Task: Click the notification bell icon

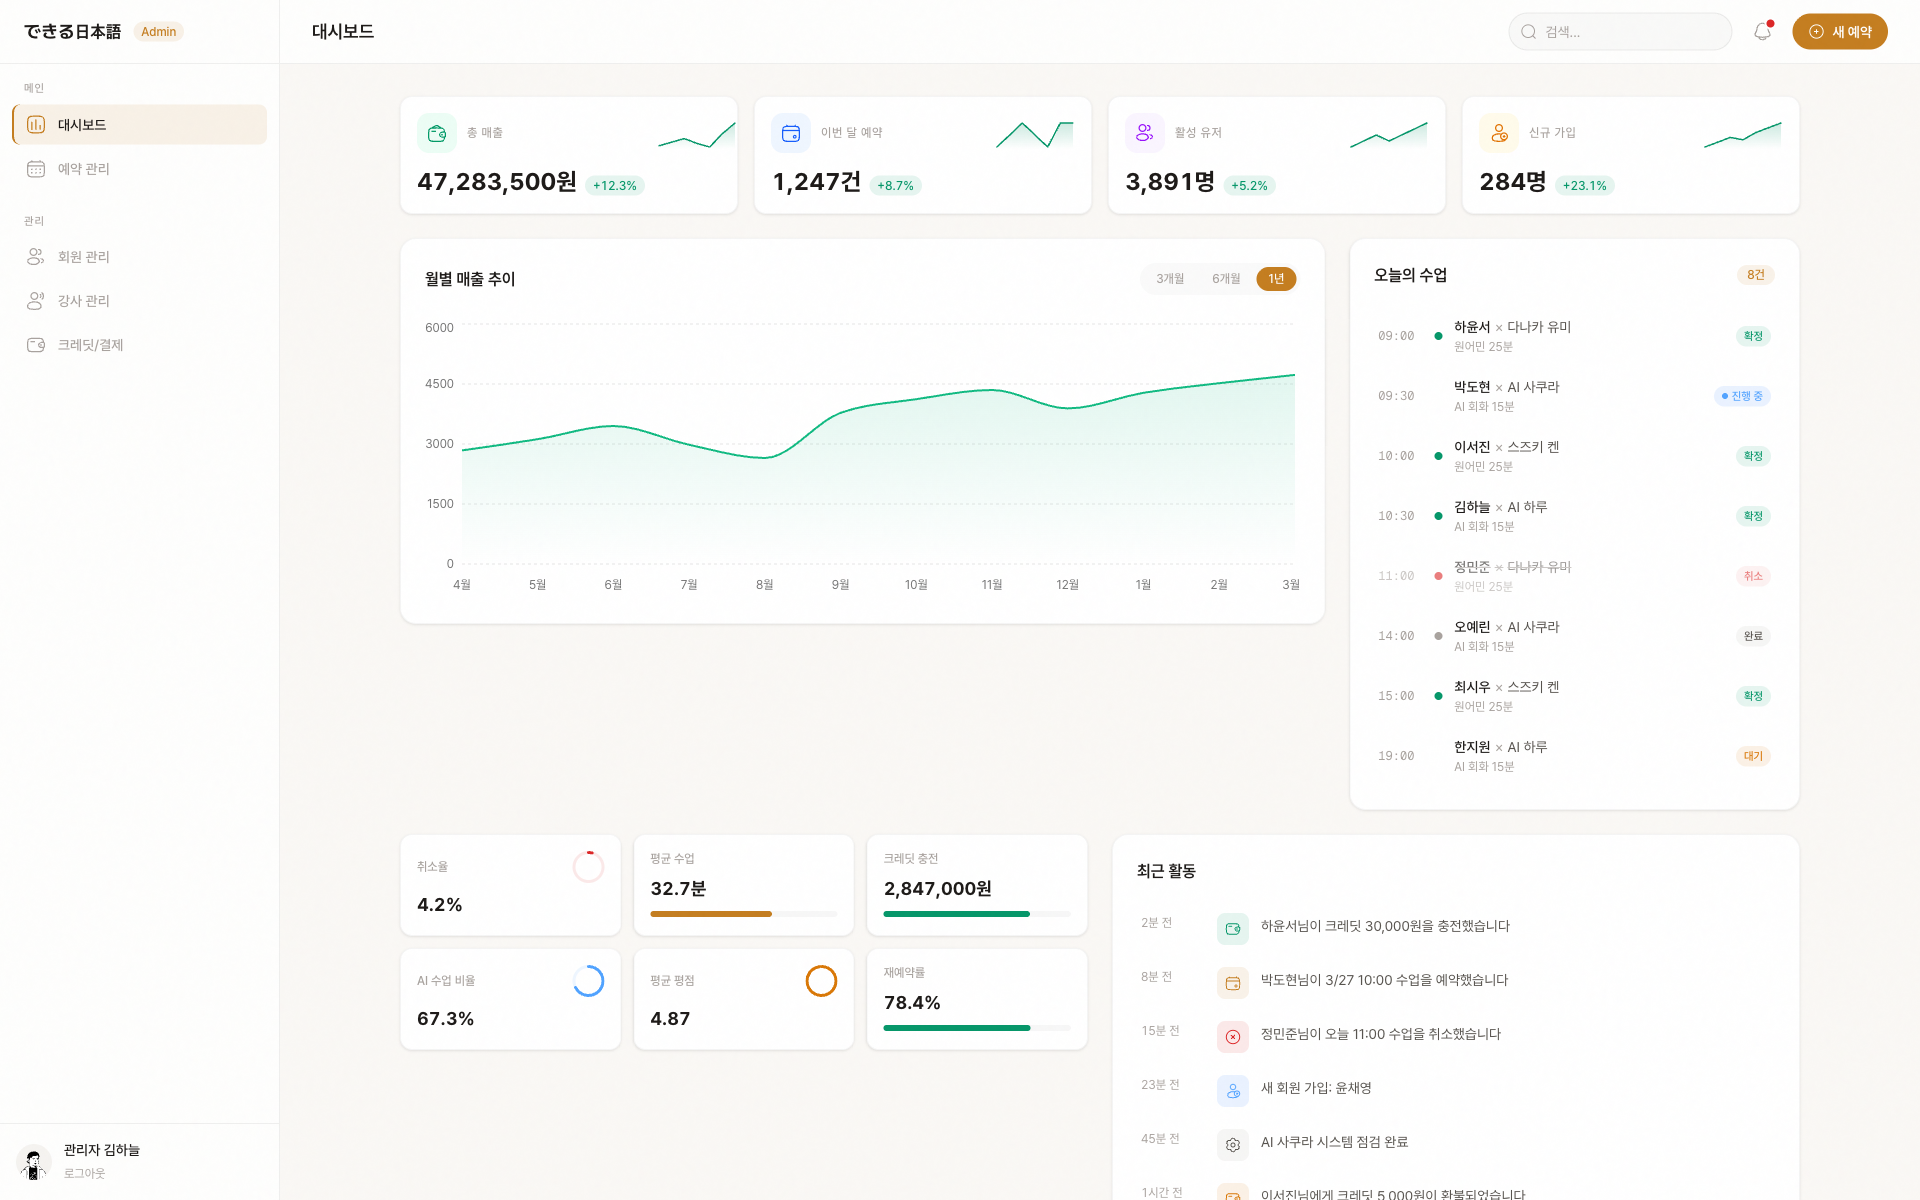Action: tap(1762, 32)
